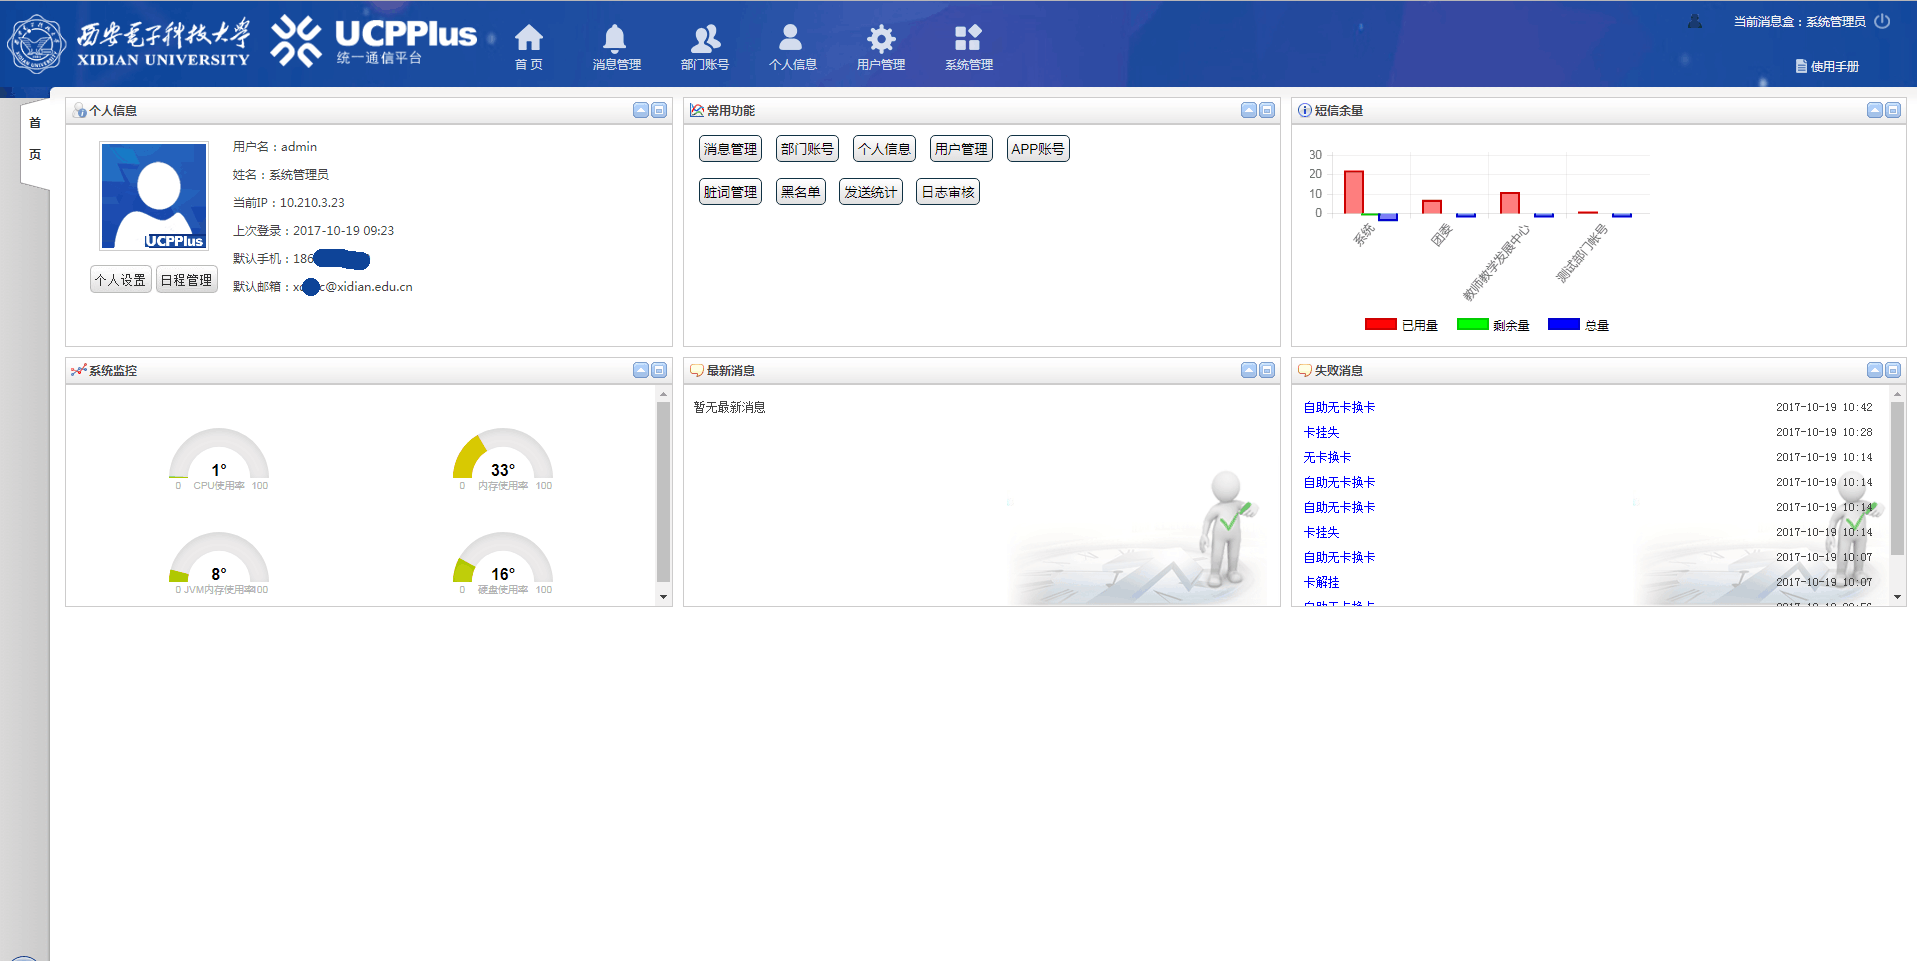The height and width of the screenshot is (961, 1917).
Task: Toggle 已用量 red legend swatch
Action: point(1380,324)
